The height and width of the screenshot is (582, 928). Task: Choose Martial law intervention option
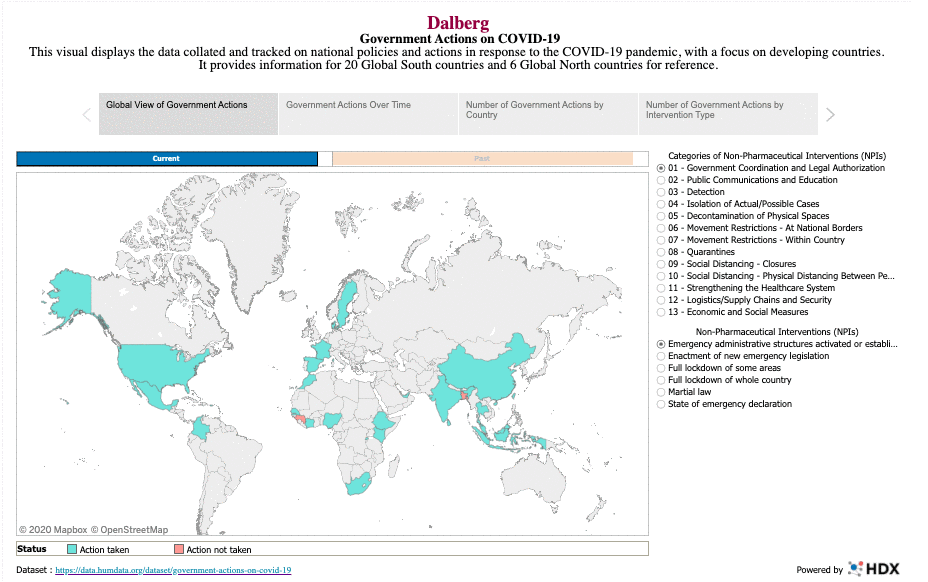(x=661, y=392)
